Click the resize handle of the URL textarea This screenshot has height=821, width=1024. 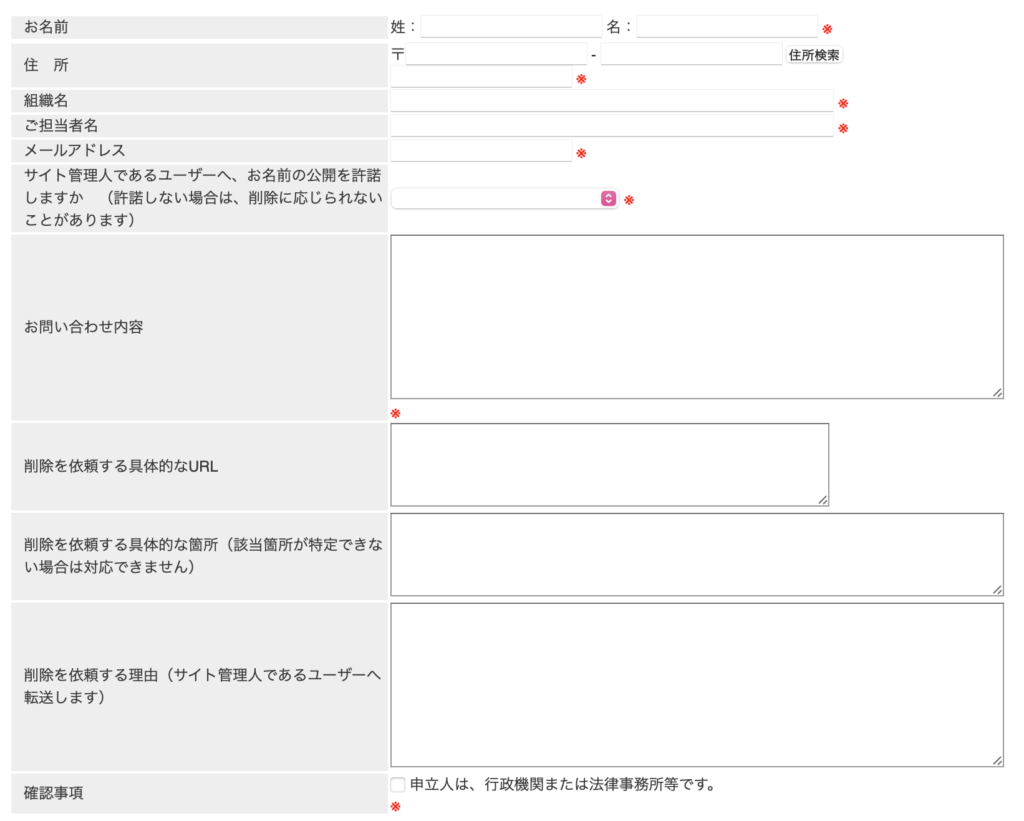click(x=823, y=498)
